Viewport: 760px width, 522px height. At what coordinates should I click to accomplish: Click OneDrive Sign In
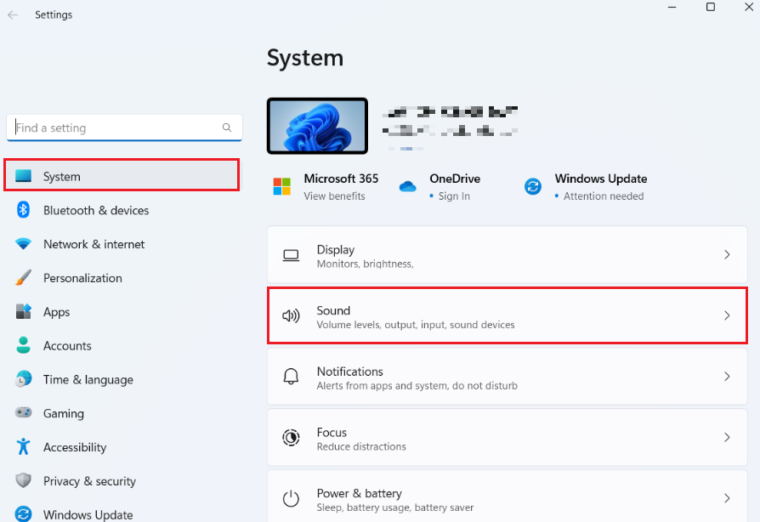[x=454, y=196]
